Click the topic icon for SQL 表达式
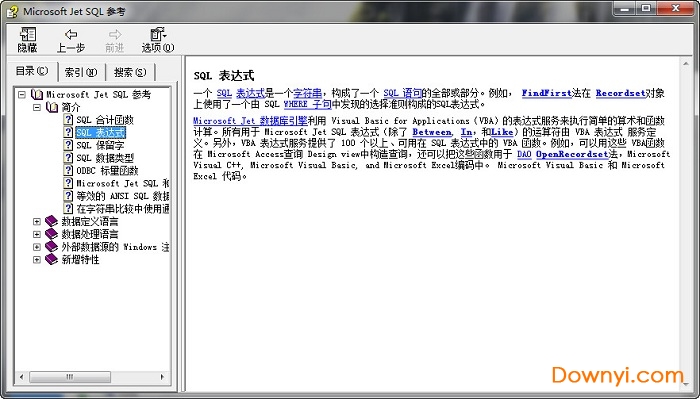The height and width of the screenshot is (399, 700). 68,132
